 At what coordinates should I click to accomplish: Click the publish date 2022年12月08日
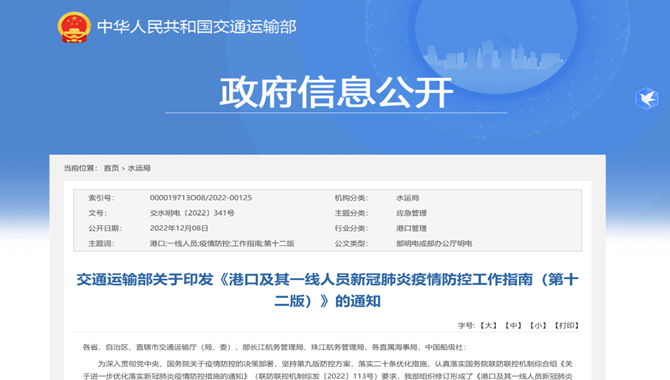[179, 228]
